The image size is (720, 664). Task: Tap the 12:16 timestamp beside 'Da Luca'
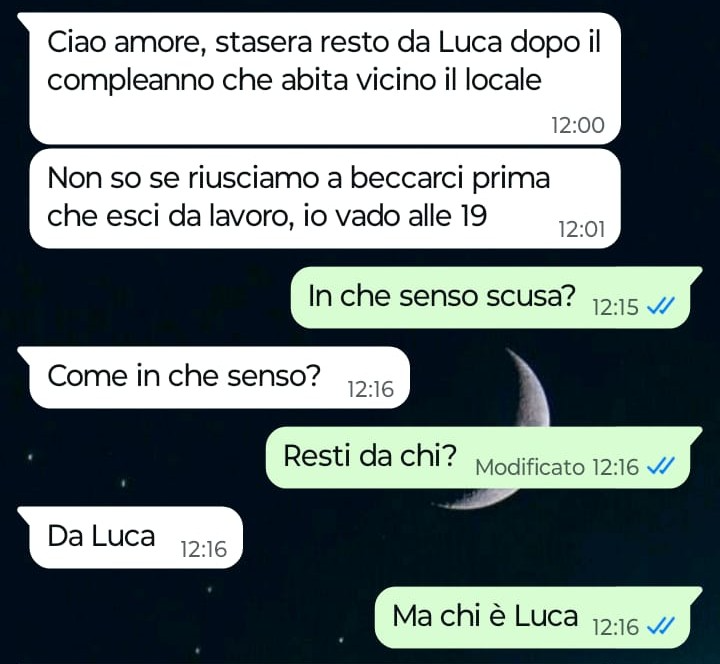tap(203, 549)
